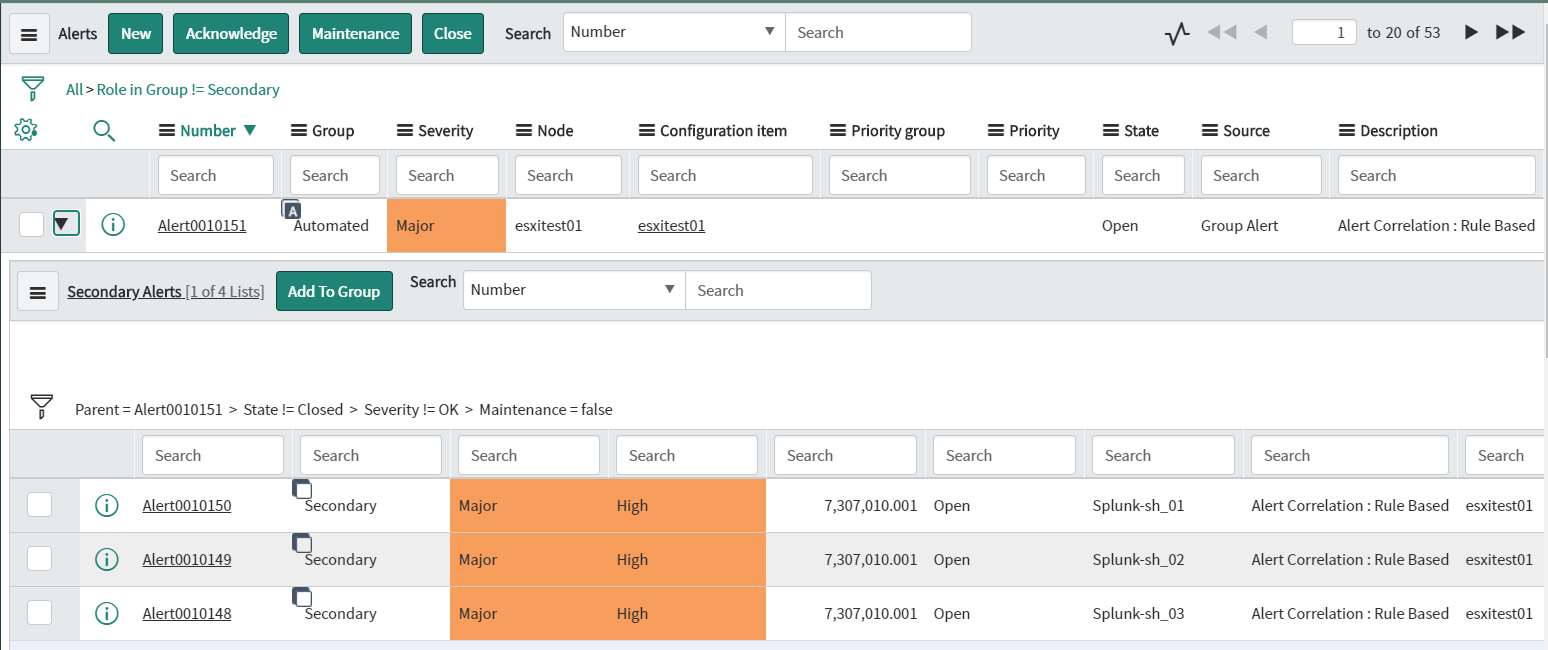The image size is (1548, 650).
Task: Tick the checkbox beside Alert0010149
Action: point(39,559)
